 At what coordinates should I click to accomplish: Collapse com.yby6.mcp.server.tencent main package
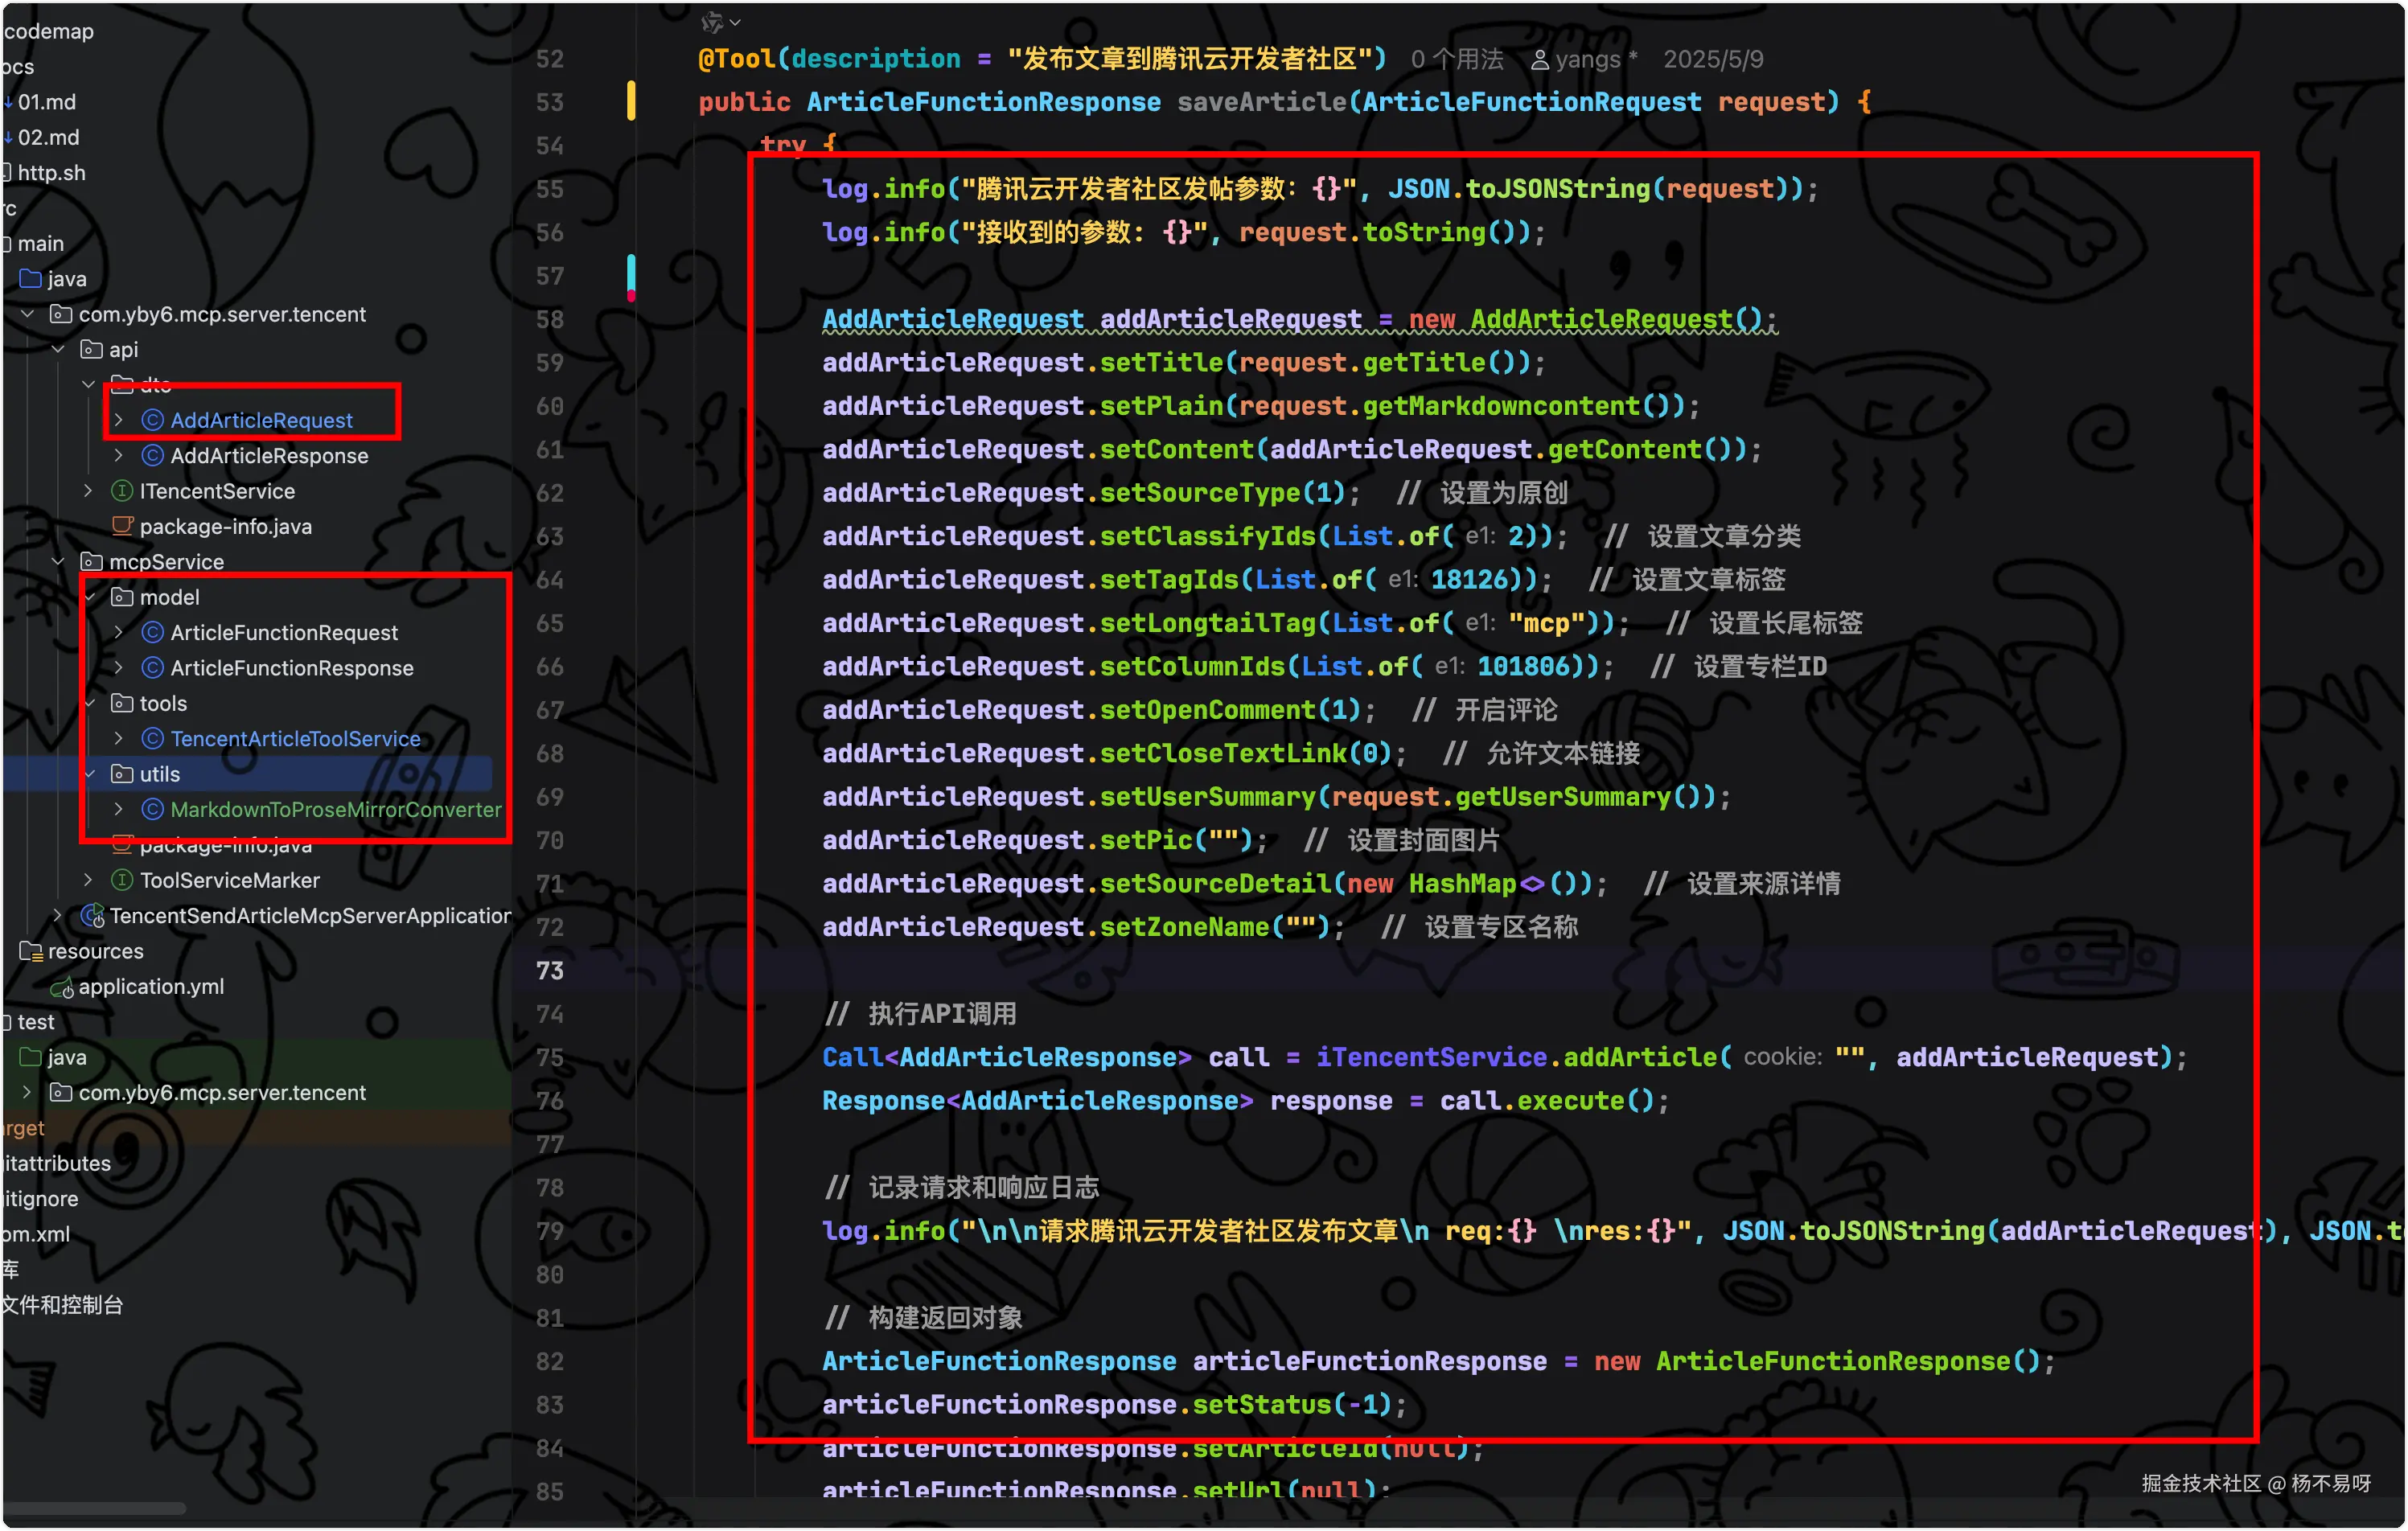coord(27,314)
